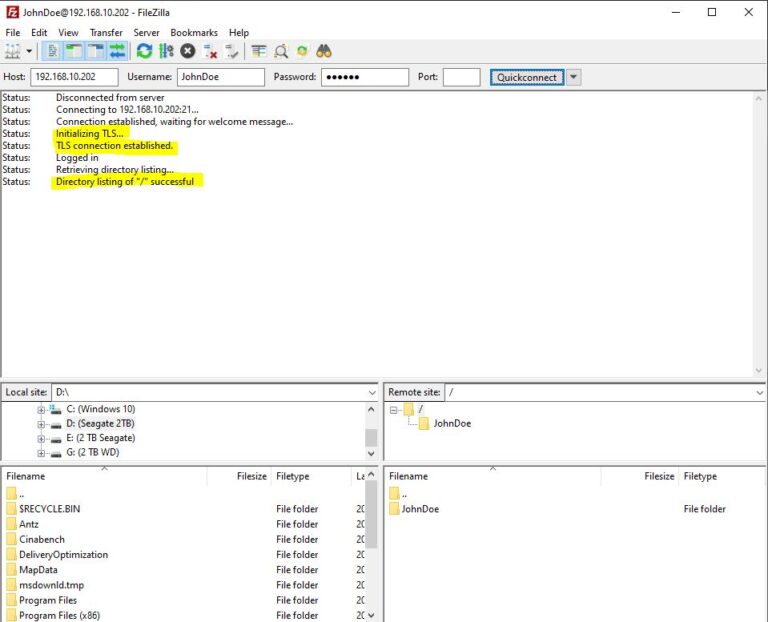Open the Local site path dropdown
The height and width of the screenshot is (622, 768).
[371, 393]
